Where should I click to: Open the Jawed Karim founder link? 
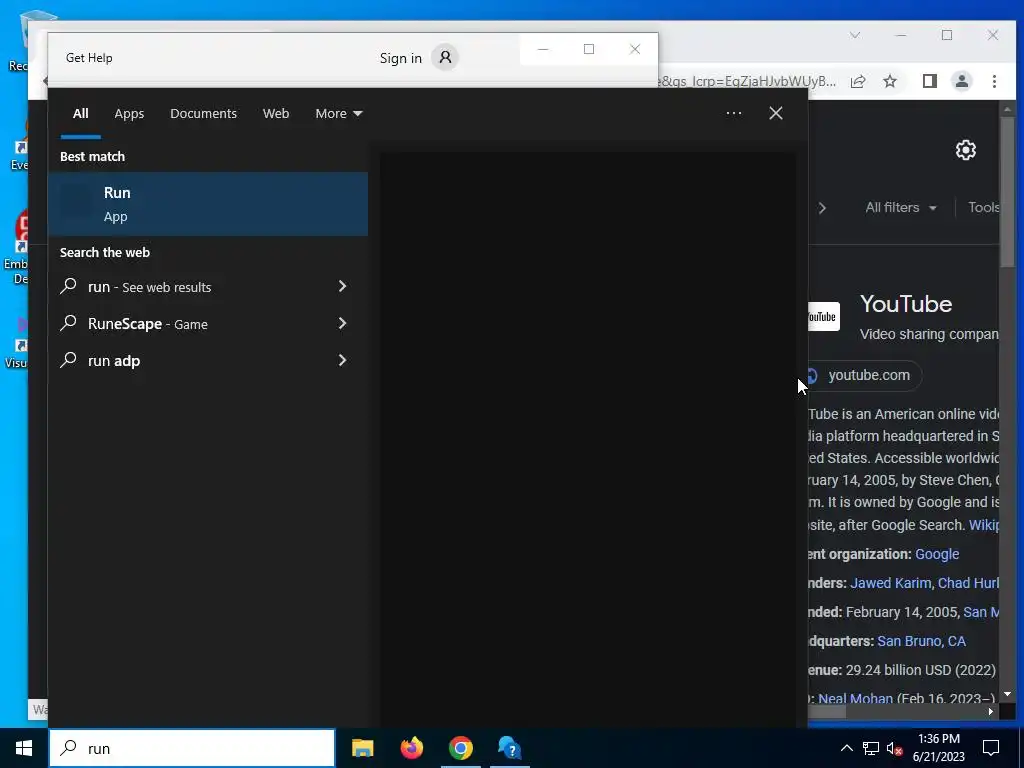coord(891,583)
